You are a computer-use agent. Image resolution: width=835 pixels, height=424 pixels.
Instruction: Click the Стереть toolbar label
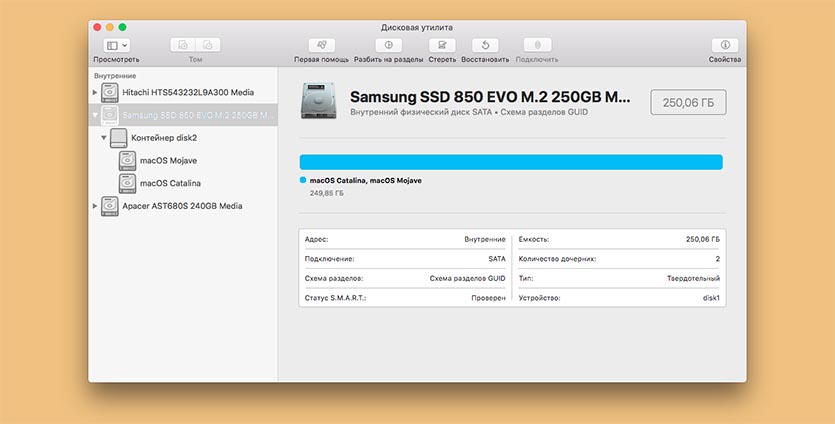pos(442,60)
